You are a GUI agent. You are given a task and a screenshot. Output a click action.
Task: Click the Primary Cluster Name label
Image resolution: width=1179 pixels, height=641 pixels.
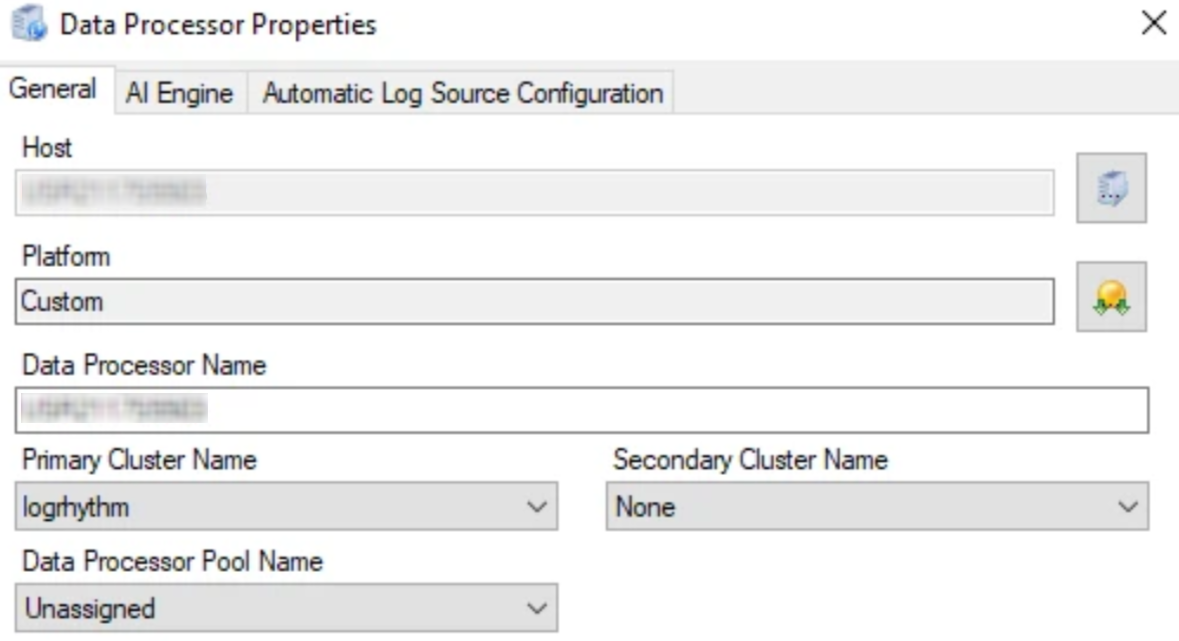pos(139,460)
